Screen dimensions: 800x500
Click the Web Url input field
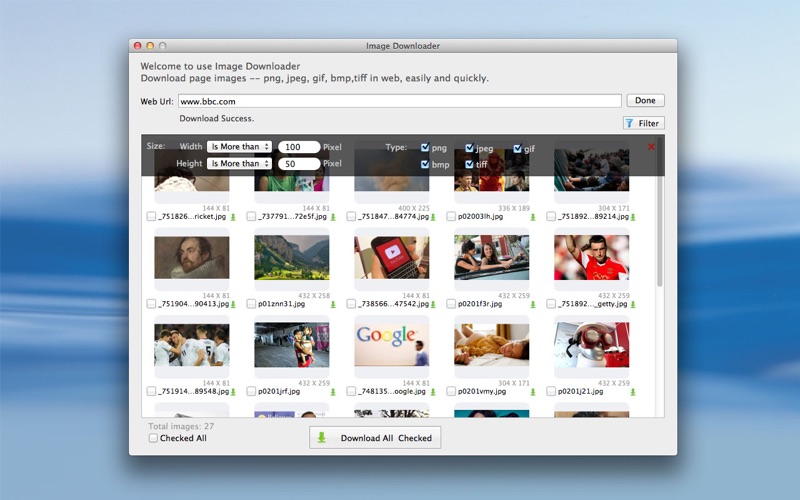[399, 101]
